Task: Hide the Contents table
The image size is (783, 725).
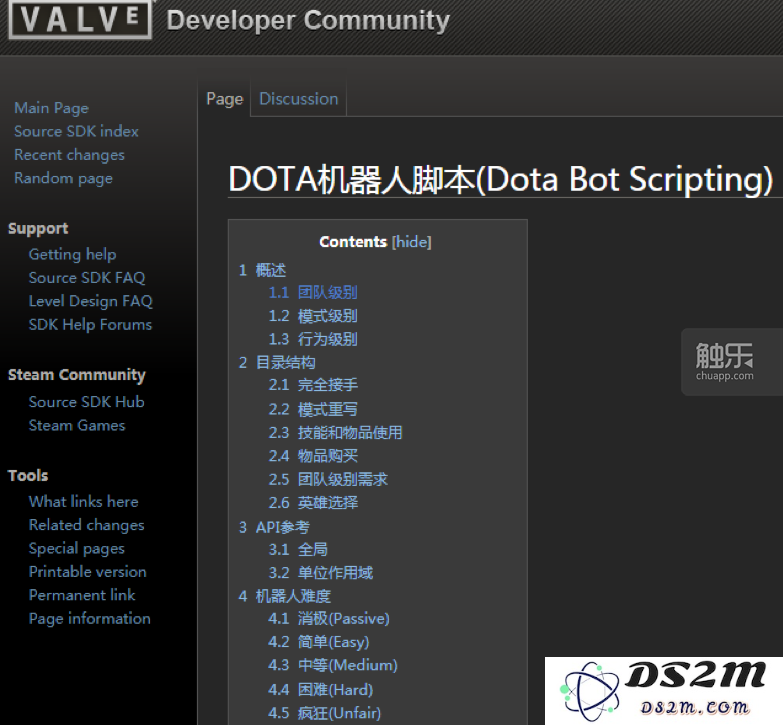Action: (x=411, y=242)
